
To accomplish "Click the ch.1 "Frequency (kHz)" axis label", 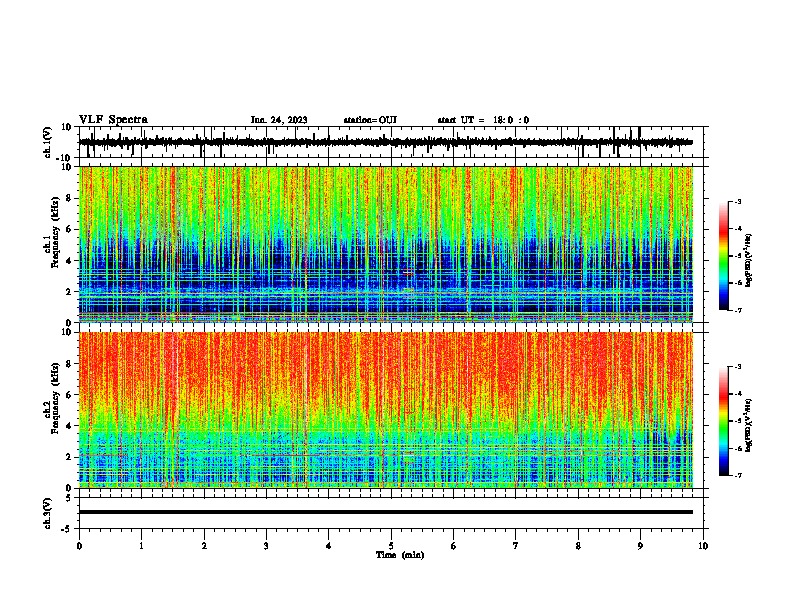I will [55, 233].
